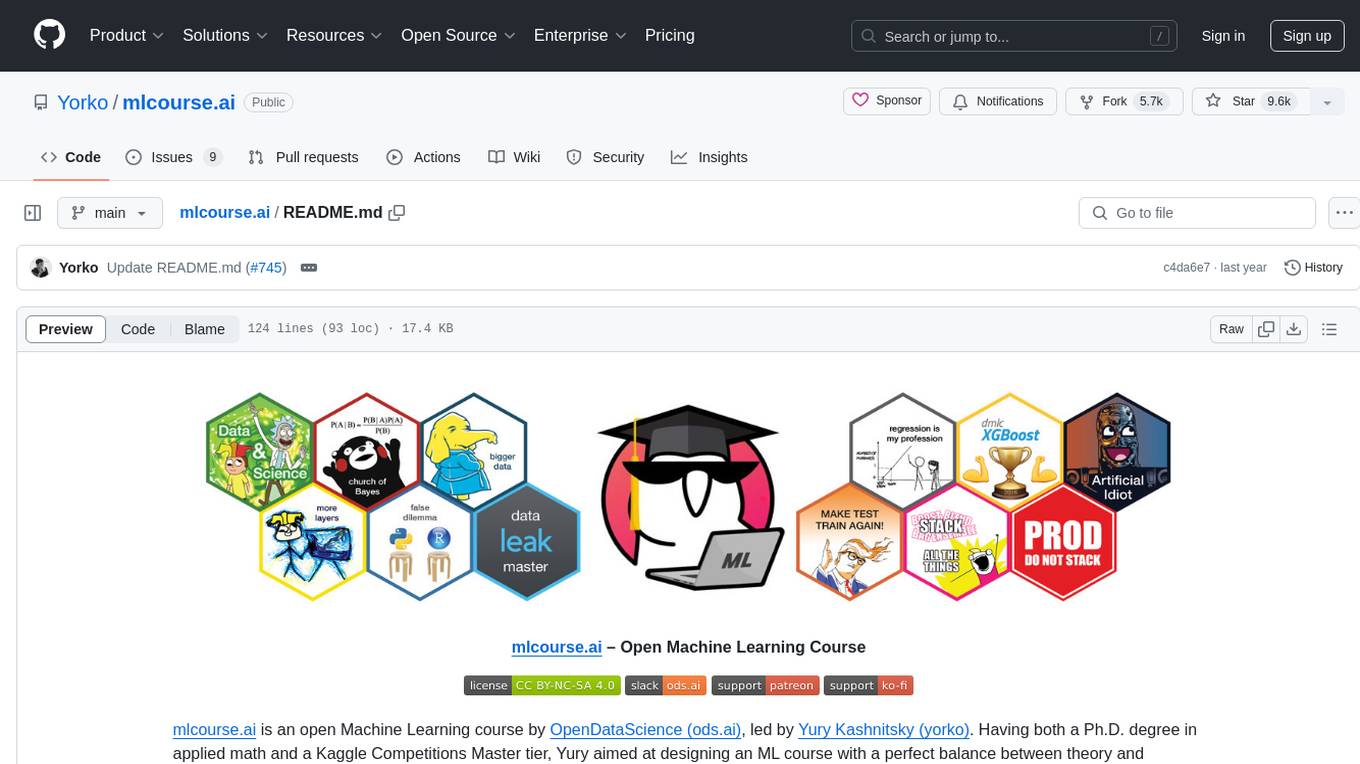Viewport: 1360px width, 764px height.
Task: Click Sign in
Action: tap(1223, 36)
